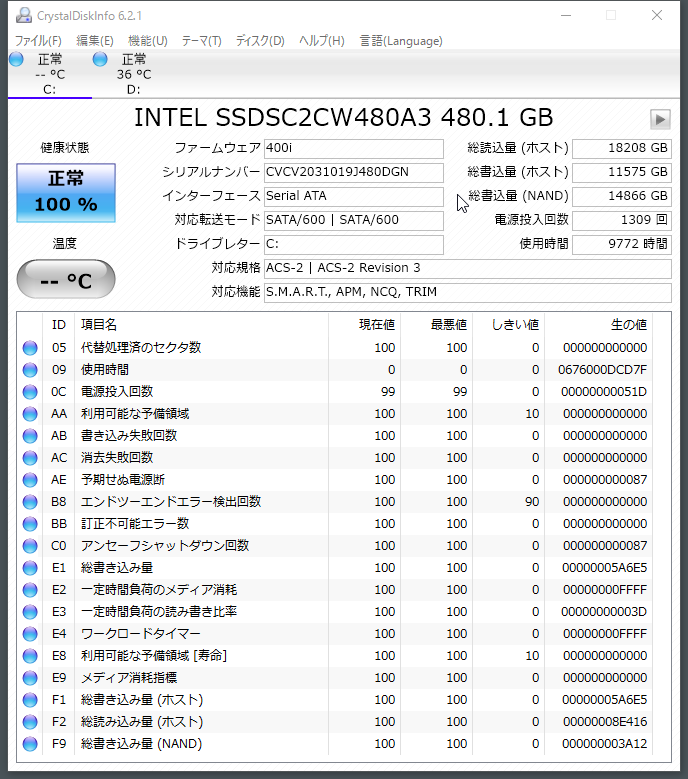This screenshot has width=688, height=779.
Task: Click the power on hours 9772 時間
Action: (x=621, y=244)
